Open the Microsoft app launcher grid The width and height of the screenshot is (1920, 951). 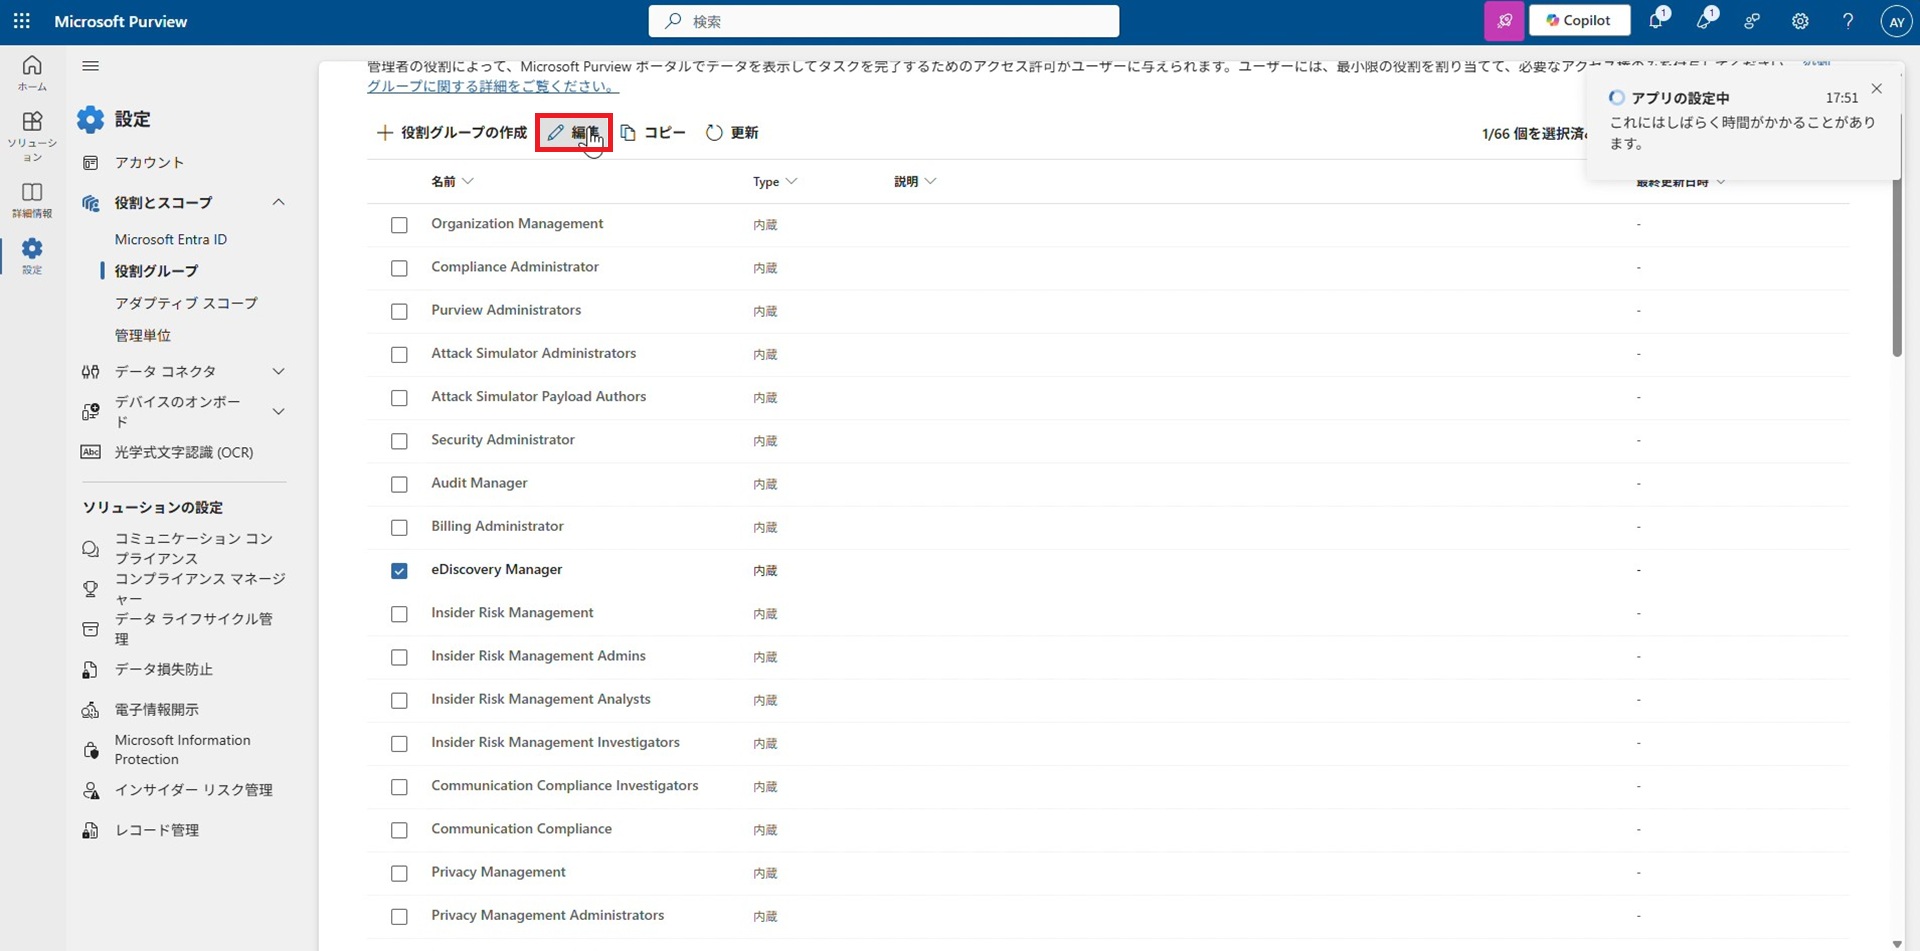pyautogui.click(x=21, y=21)
